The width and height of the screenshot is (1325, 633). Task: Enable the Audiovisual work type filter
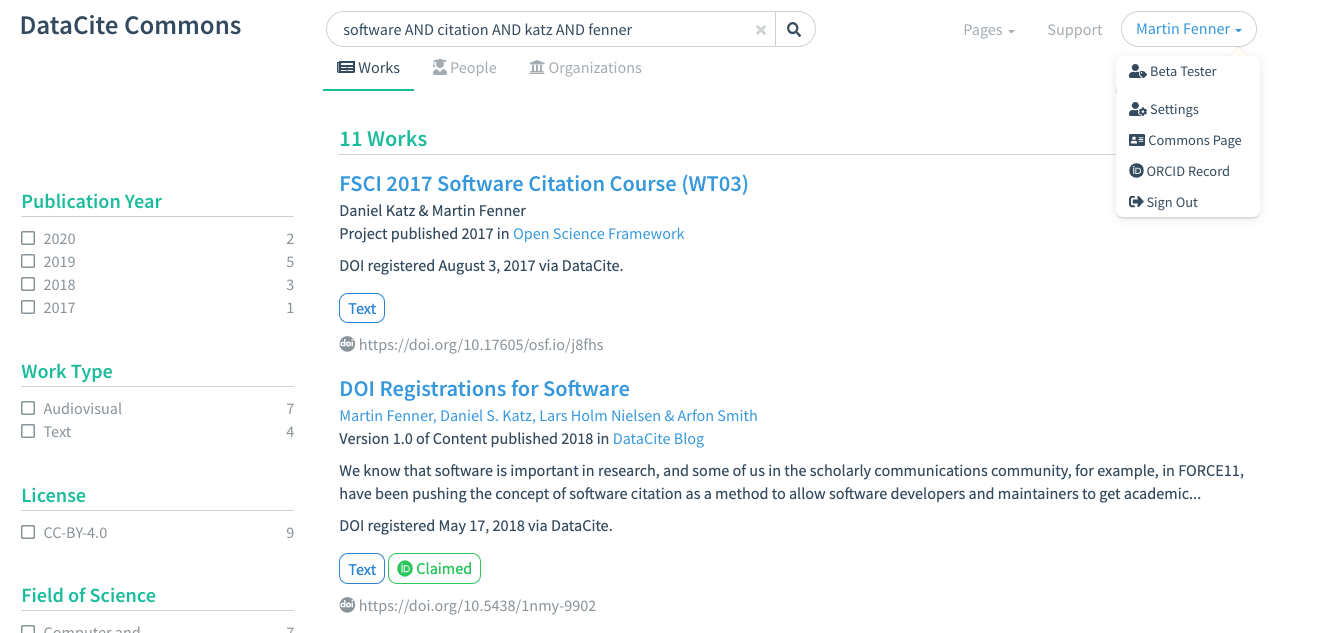tap(29, 409)
